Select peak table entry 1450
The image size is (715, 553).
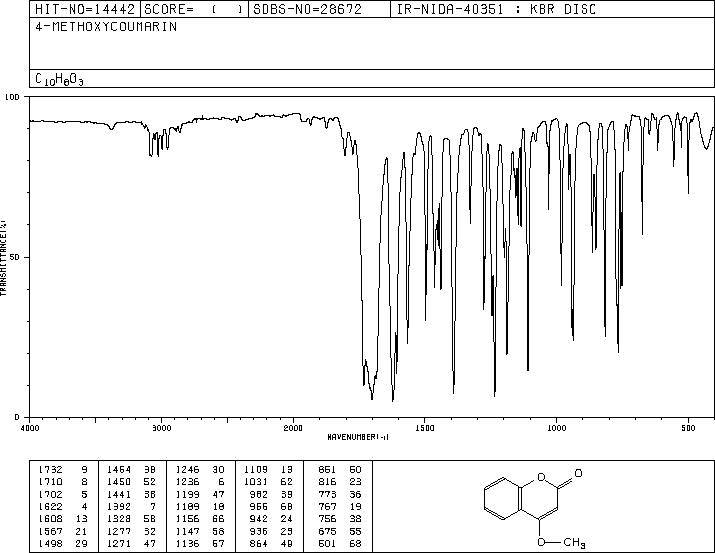click(132, 482)
